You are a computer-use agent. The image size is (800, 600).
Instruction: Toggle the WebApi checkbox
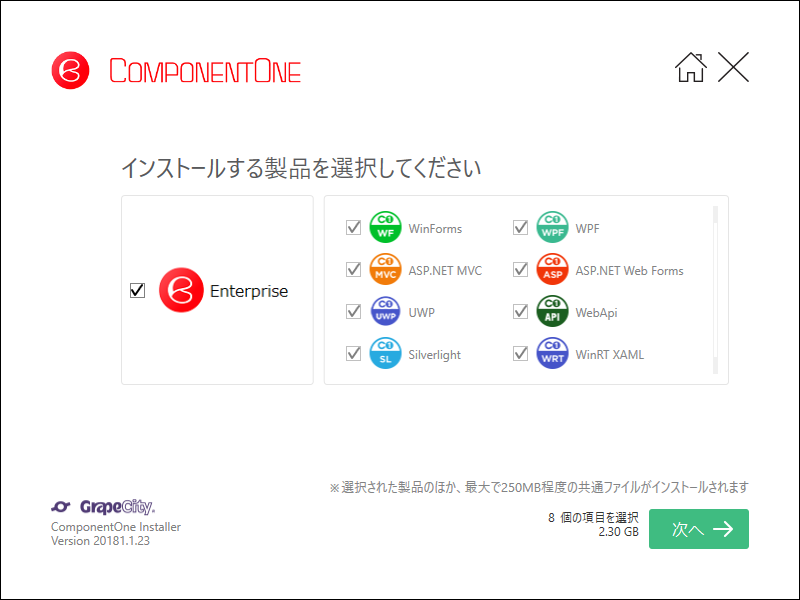click(x=520, y=311)
